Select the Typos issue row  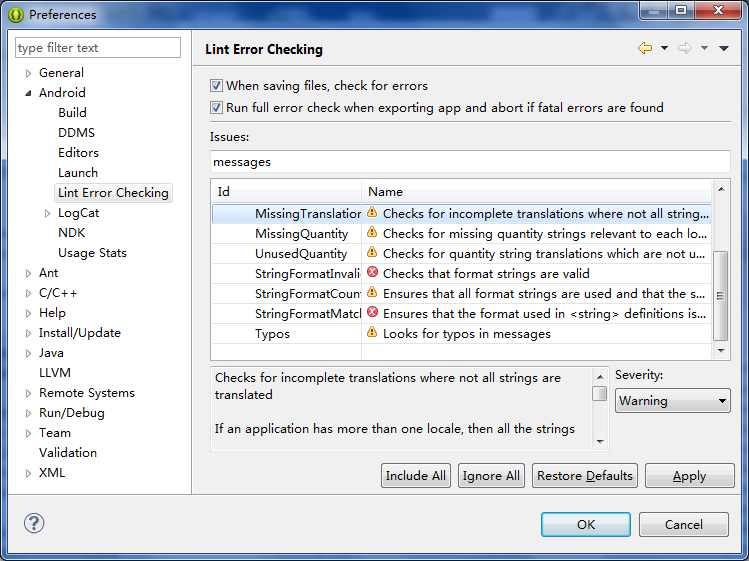click(461, 334)
